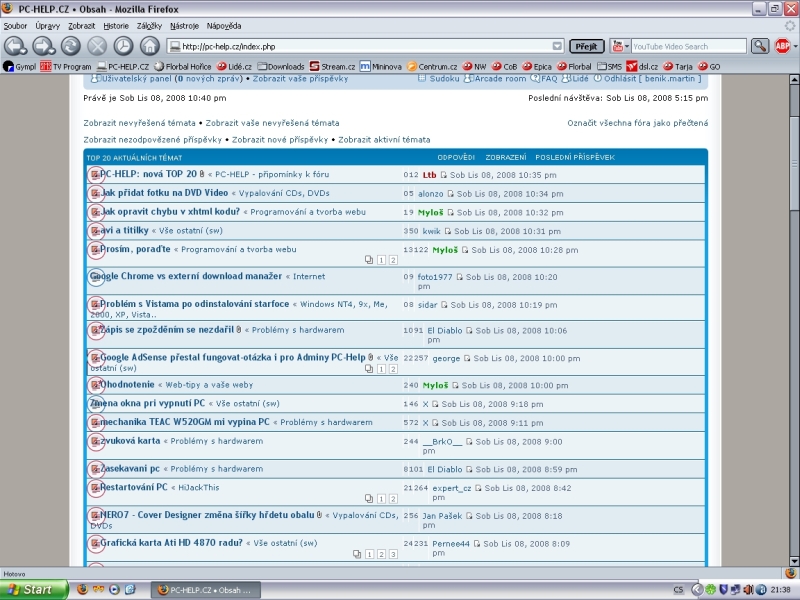800x600 pixels.
Task: Open the Stream.cz bookmark in the bookmarks bar
Action: (x=333, y=67)
